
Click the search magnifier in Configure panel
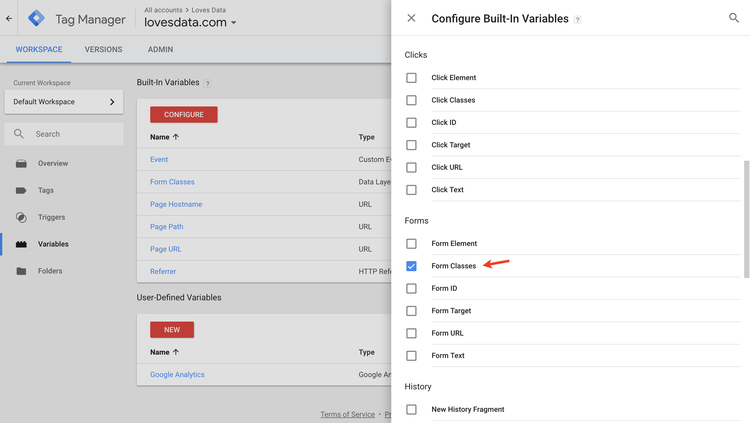pyautogui.click(x=733, y=18)
